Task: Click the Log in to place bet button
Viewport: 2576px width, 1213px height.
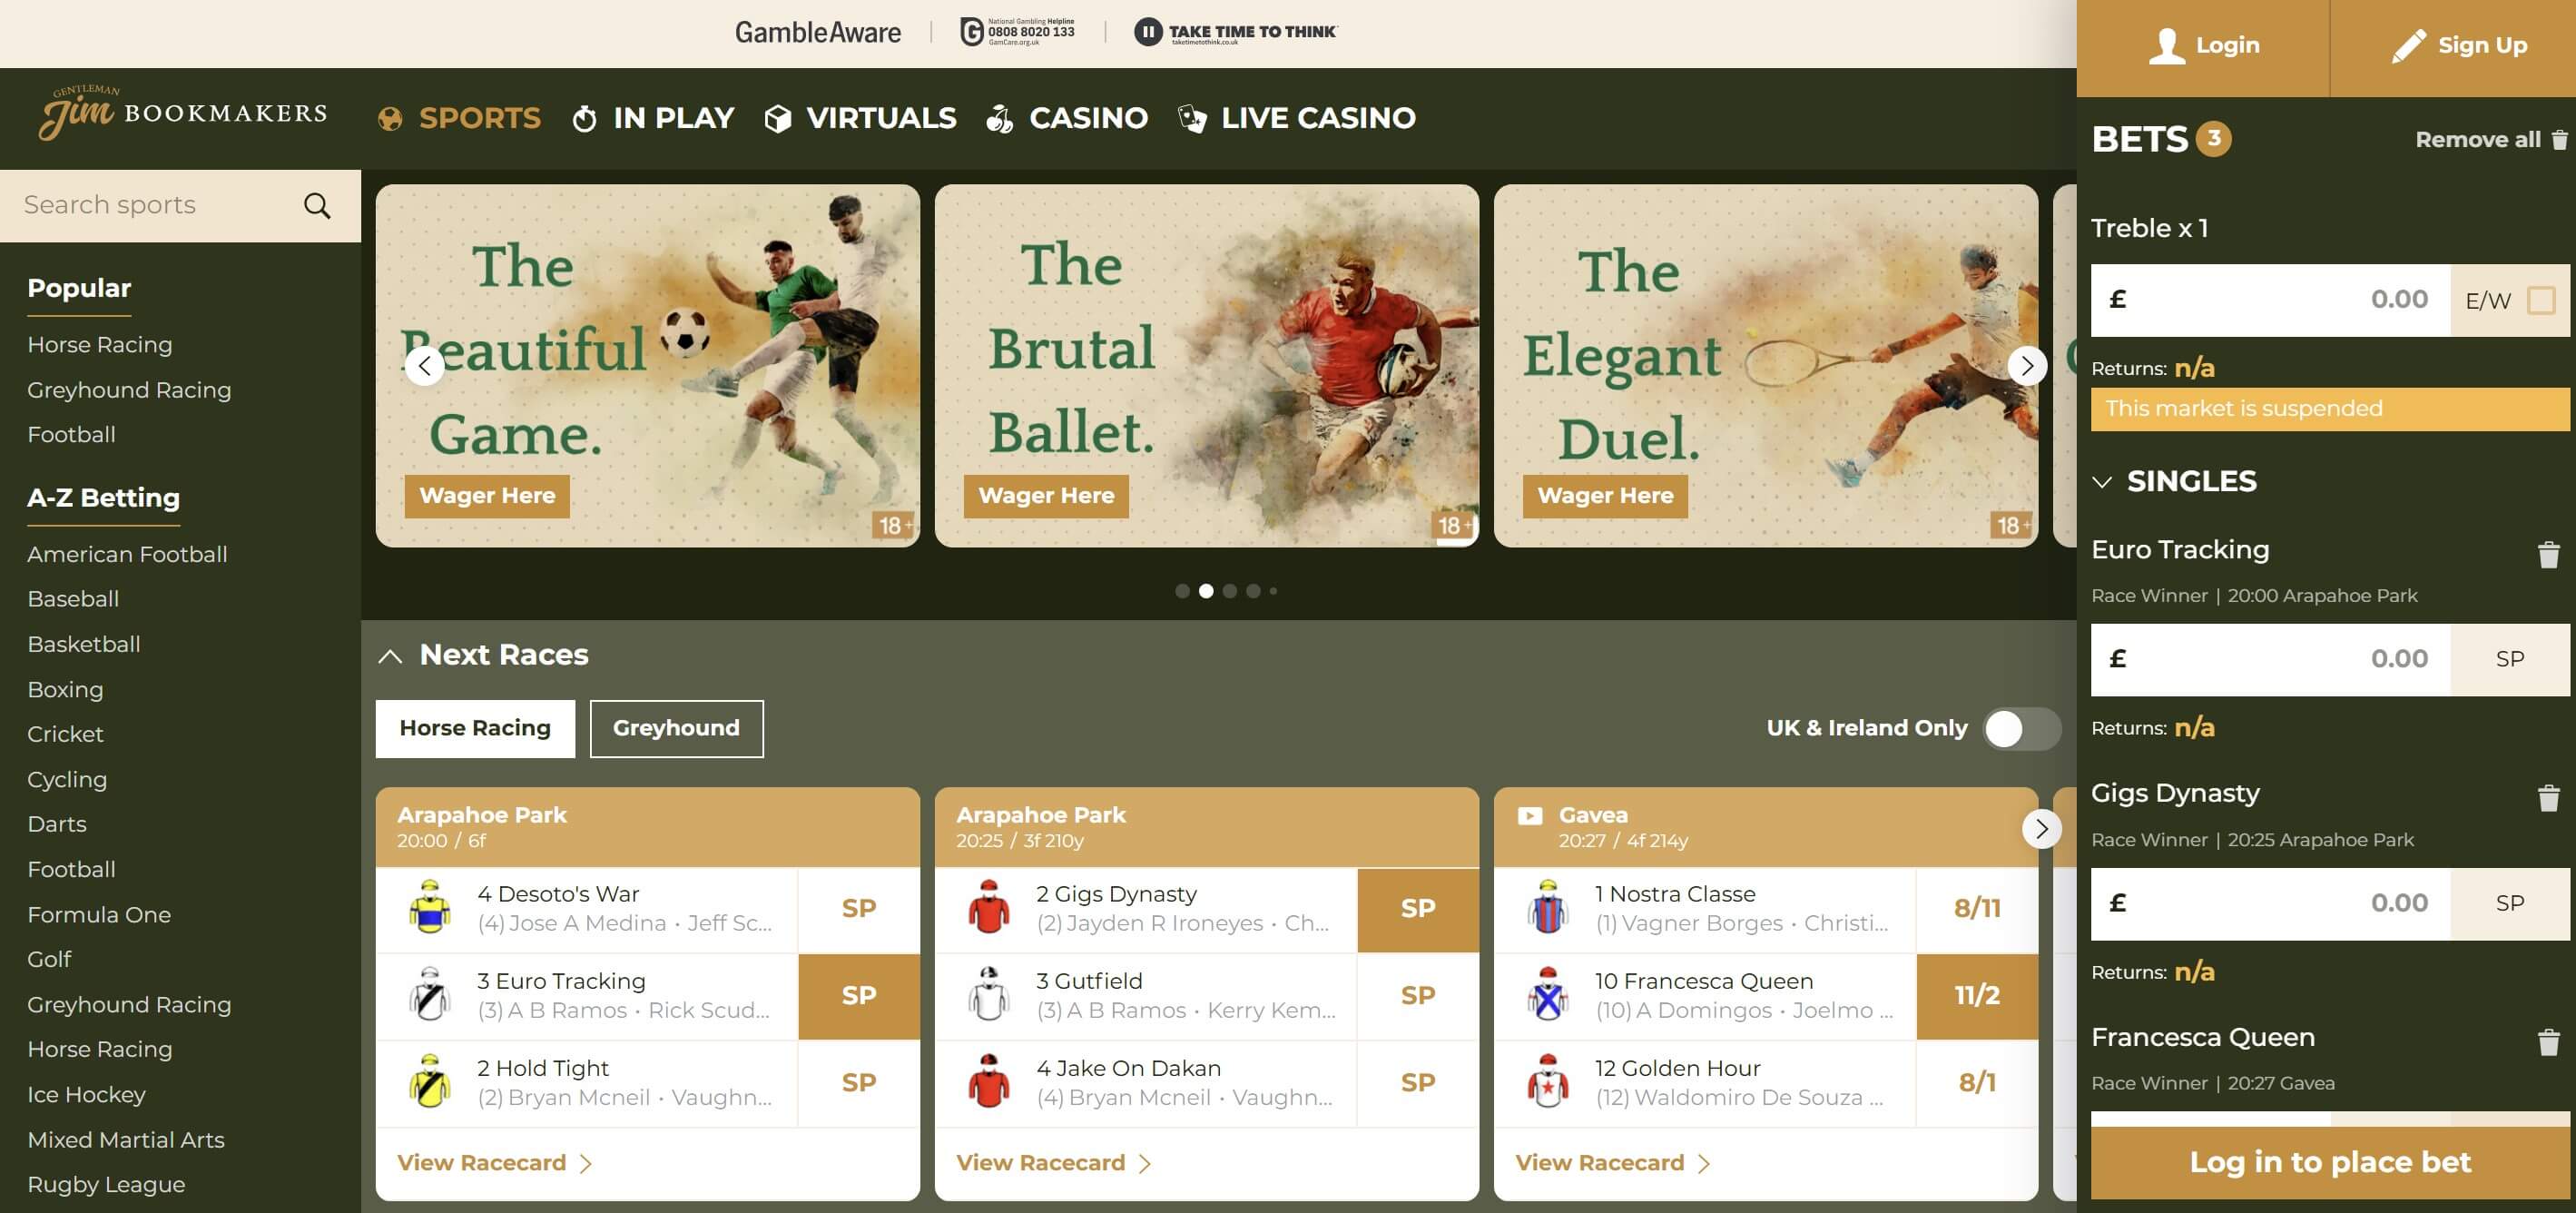Action: 2330,1162
